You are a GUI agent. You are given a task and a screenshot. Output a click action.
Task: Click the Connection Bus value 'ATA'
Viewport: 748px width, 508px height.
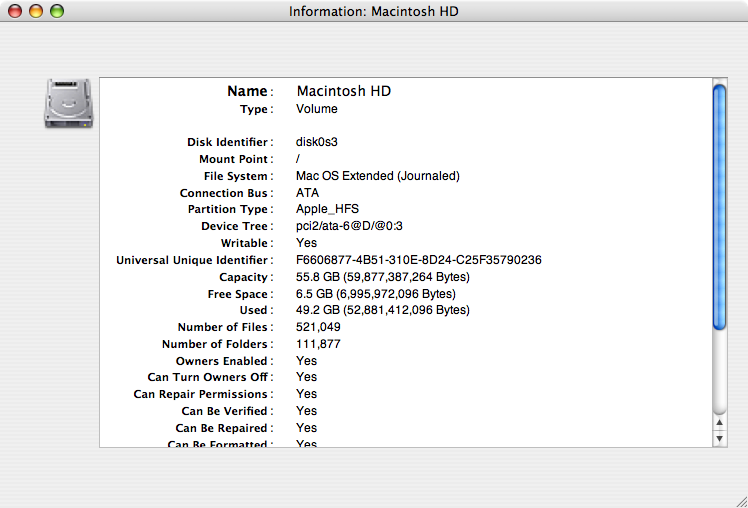pyautogui.click(x=307, y=193)
